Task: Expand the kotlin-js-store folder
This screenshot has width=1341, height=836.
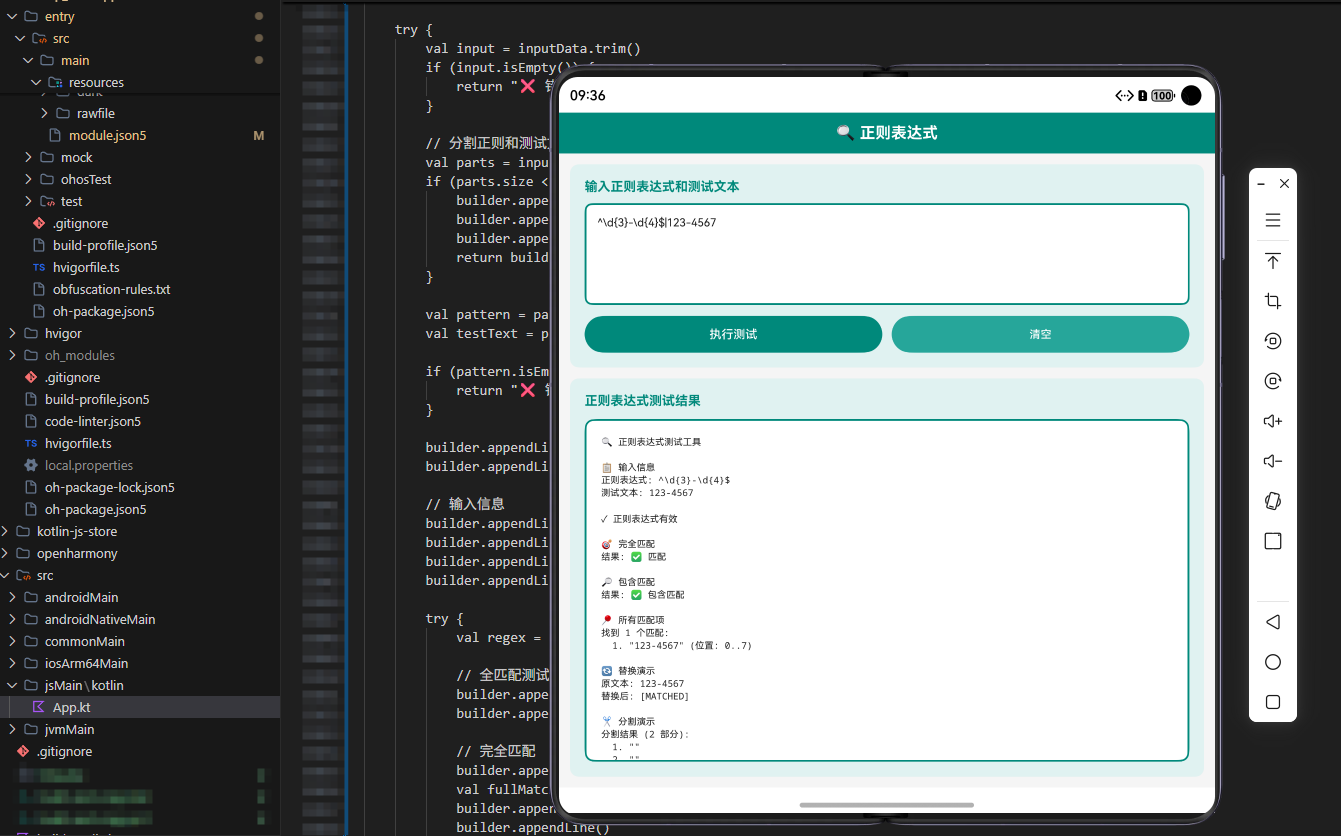Action: click(x=4, y=531)
